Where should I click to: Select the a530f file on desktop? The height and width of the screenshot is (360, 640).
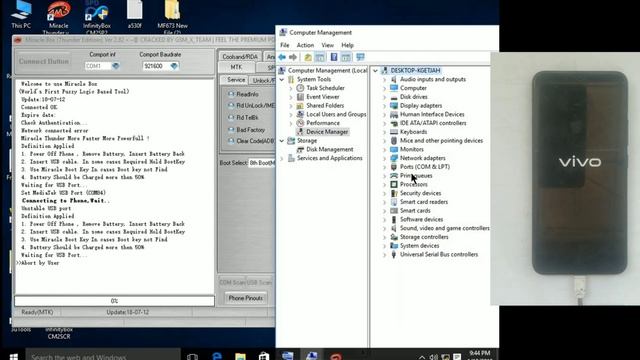coord(134,15)
